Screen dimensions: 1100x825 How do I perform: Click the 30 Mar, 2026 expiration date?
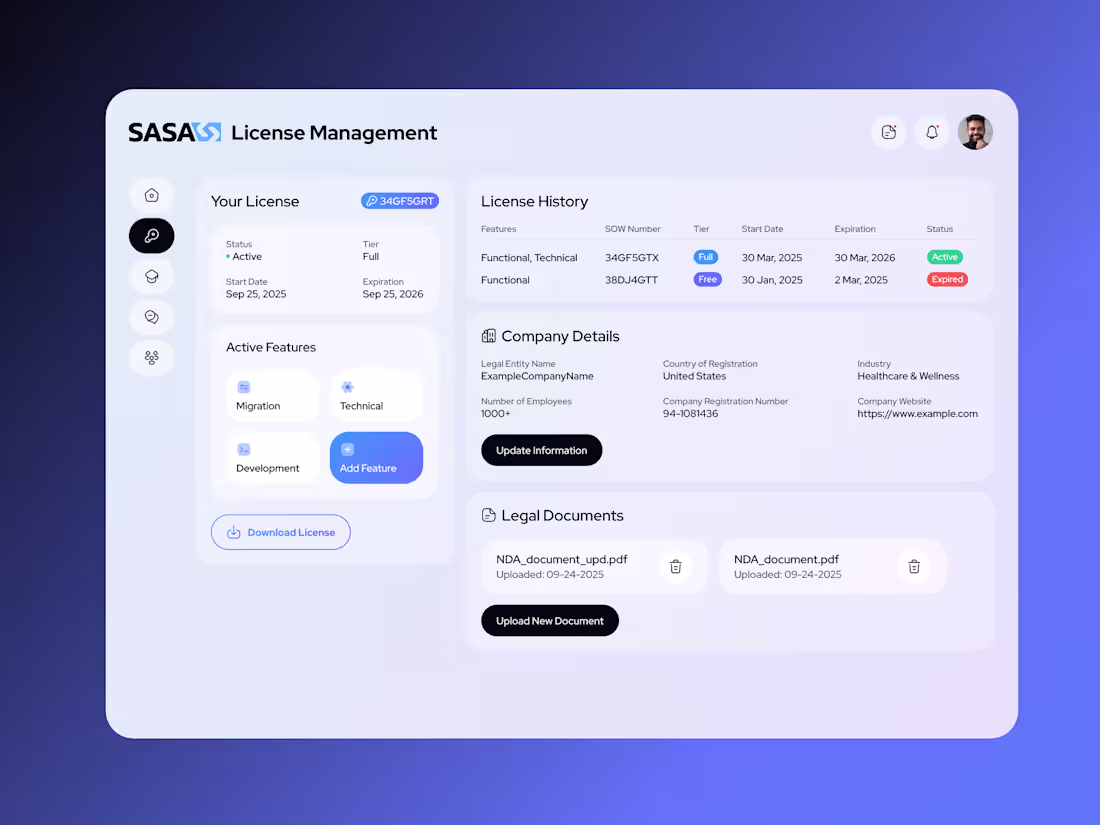pos(865,257)
